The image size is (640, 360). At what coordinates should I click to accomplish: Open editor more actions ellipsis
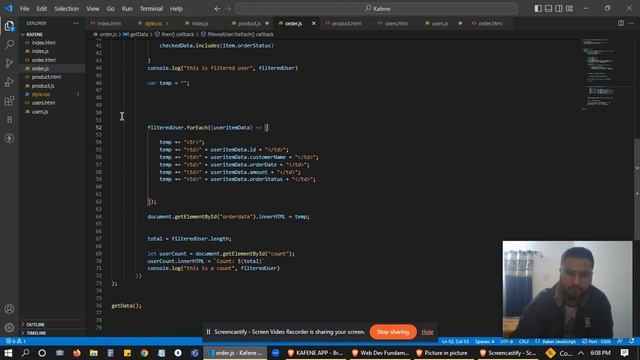[631, 23]
